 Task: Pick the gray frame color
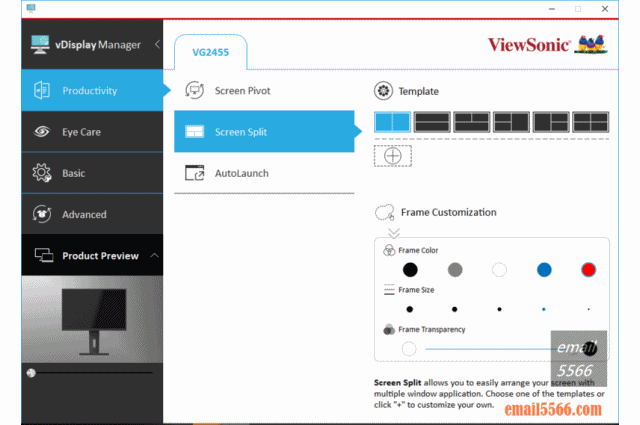tap(455, 270)
